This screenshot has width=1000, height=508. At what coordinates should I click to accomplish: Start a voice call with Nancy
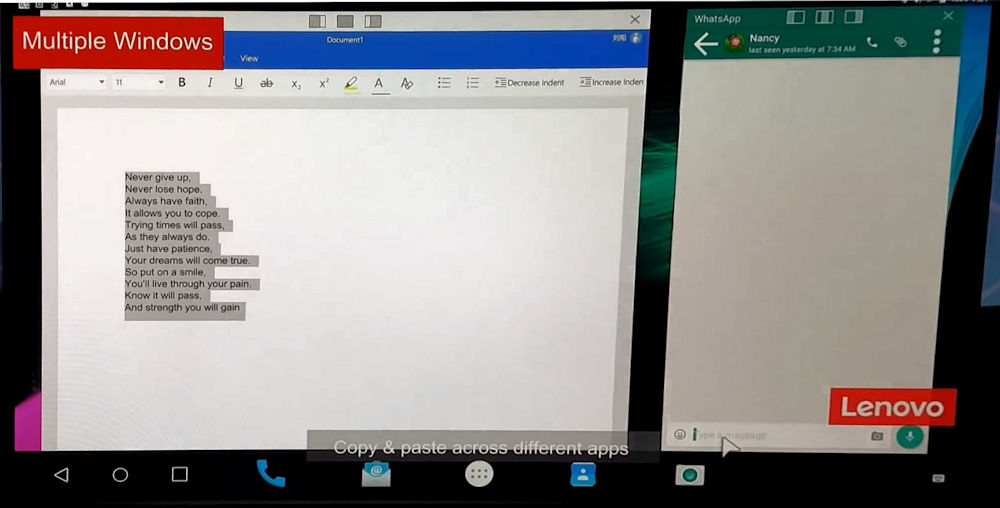pyautogui.click(x=872, y=42)
